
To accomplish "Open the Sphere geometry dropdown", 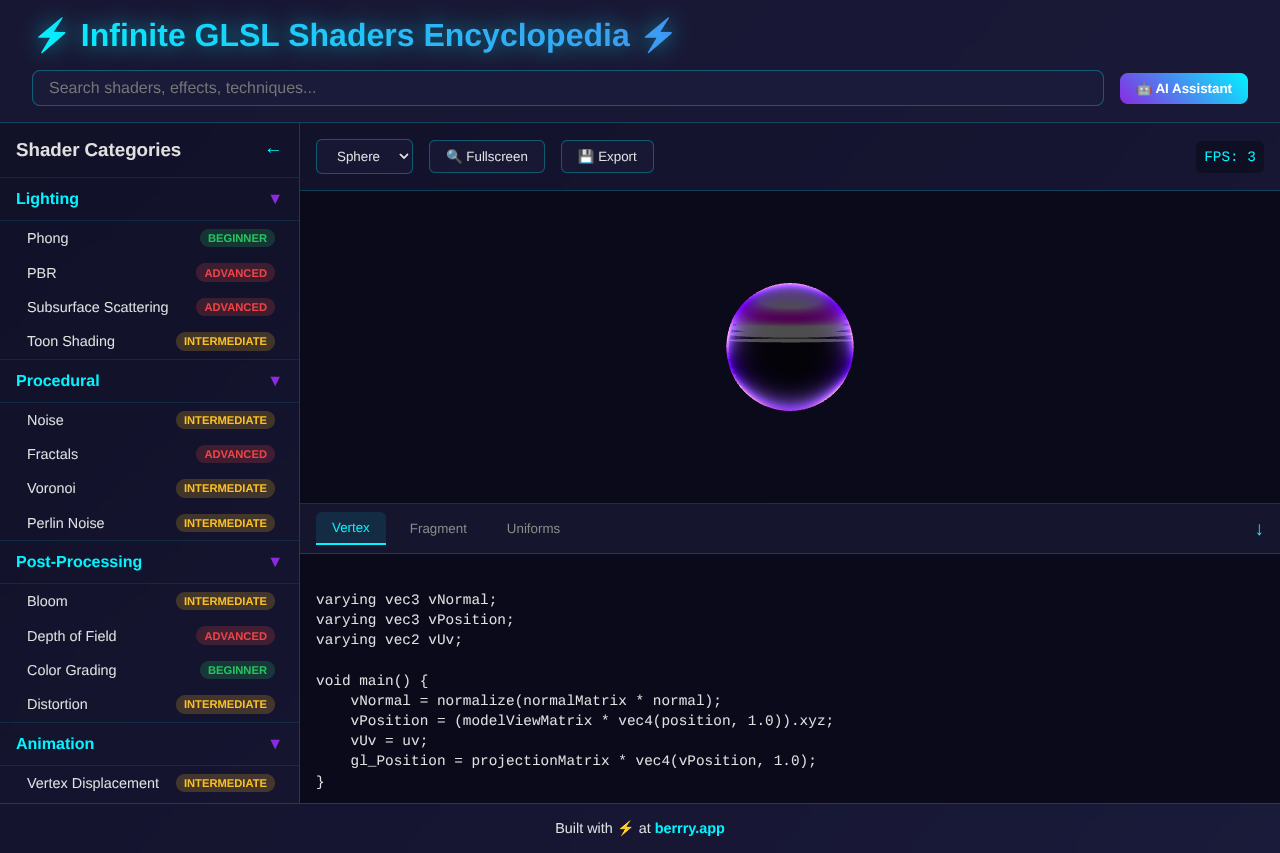I will point(364,156).
